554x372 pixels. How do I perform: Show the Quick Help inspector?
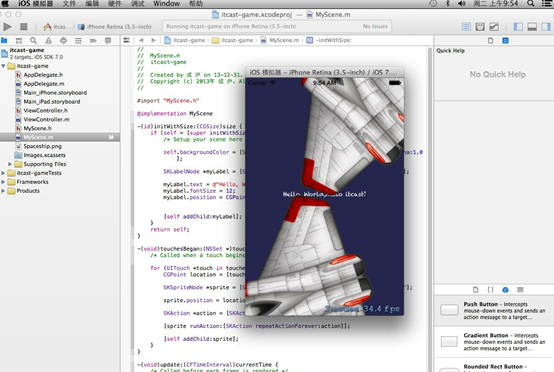(x=505, y=41)
